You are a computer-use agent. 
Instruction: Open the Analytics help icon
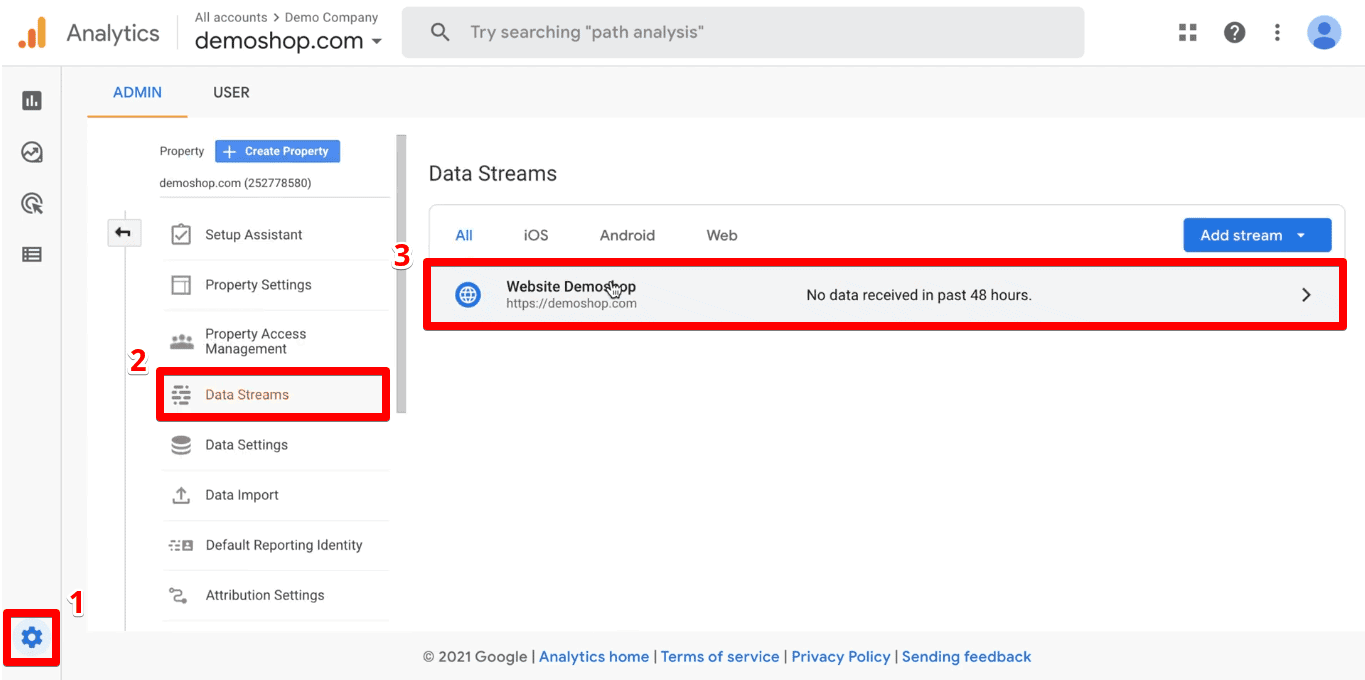pos(1234,32)
